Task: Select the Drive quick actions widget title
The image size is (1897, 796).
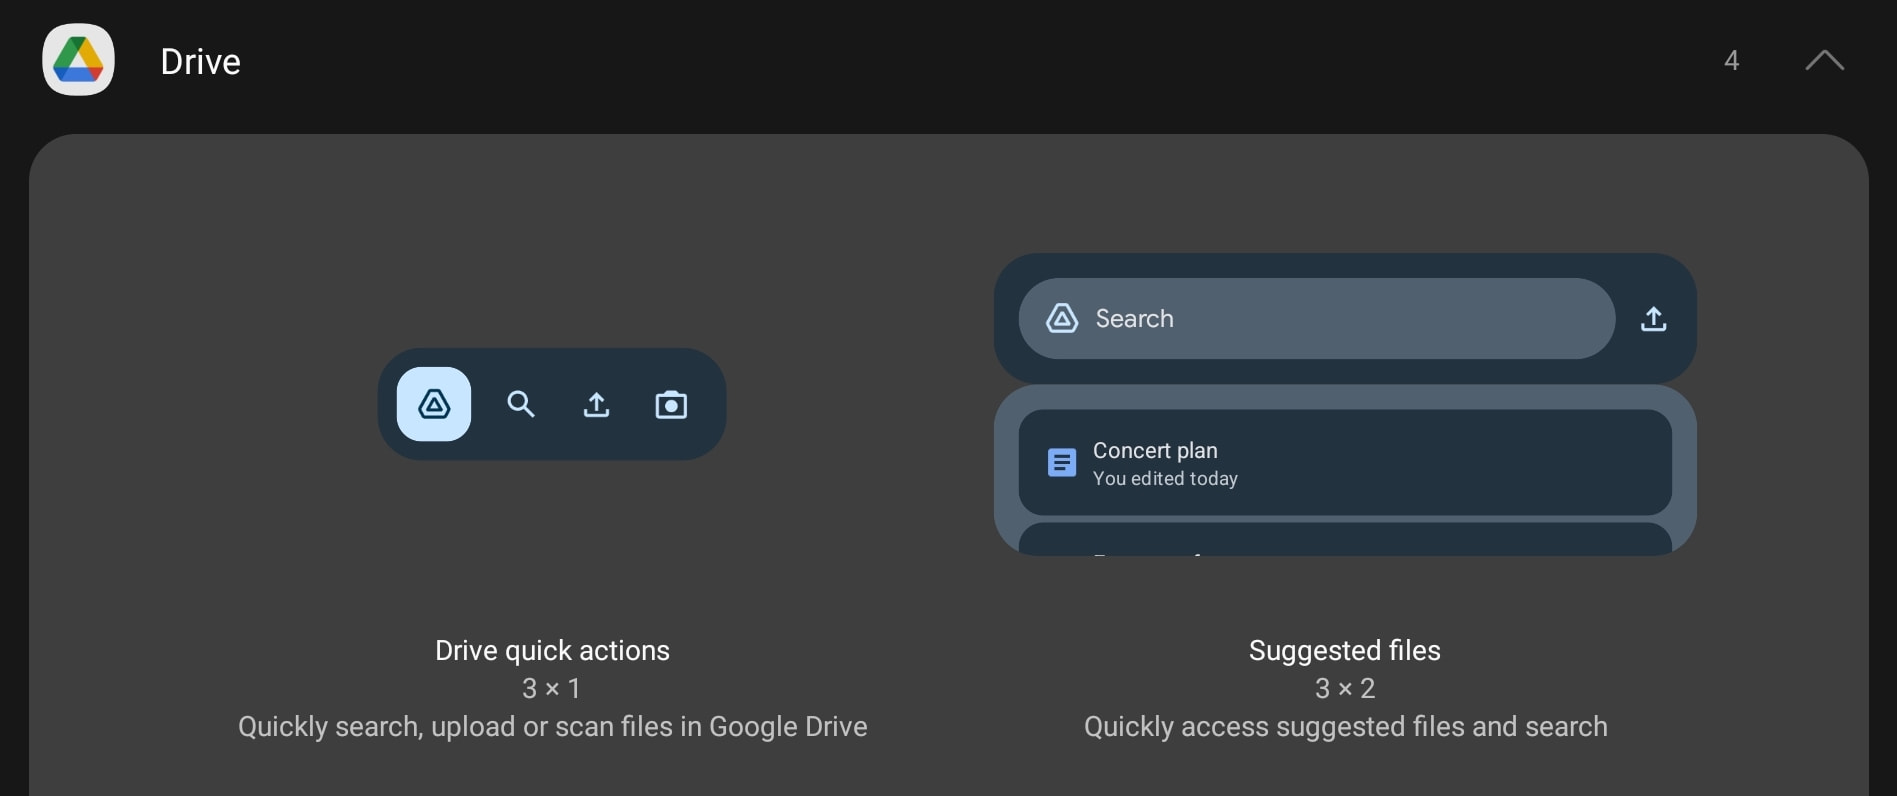Action: (552, 651)
